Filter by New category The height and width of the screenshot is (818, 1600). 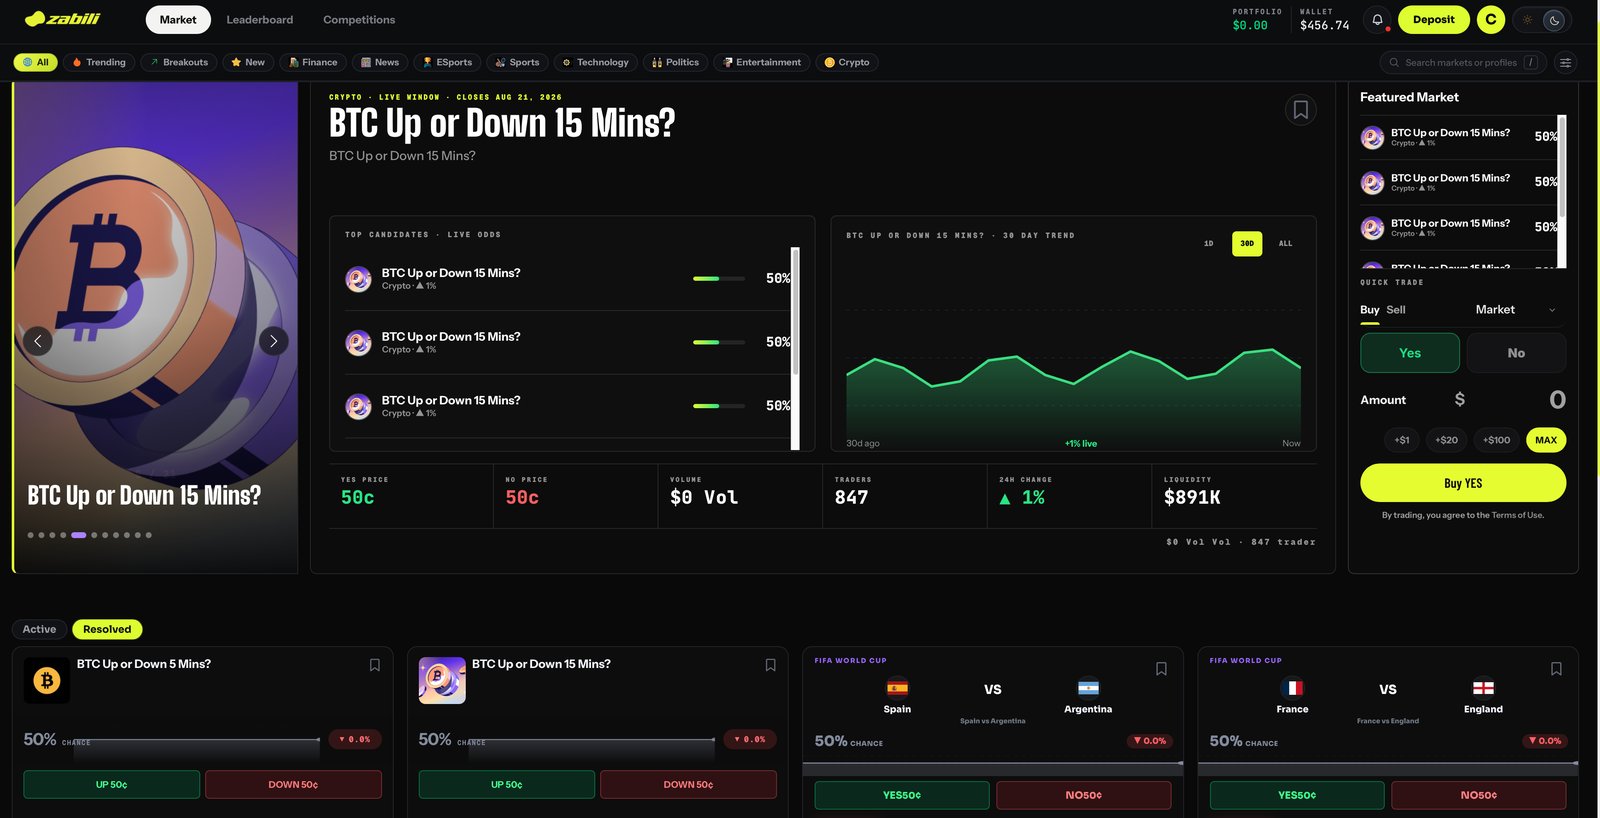(x=248, y=62)
